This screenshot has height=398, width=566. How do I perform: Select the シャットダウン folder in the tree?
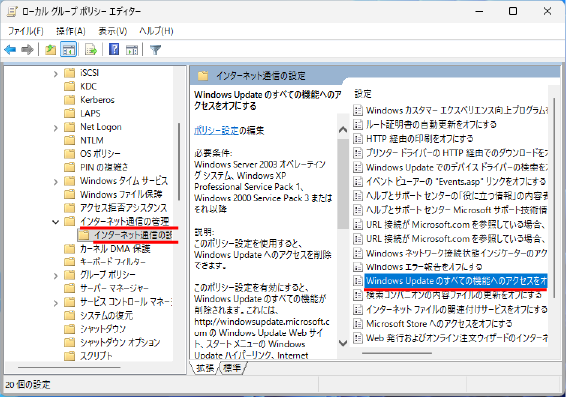[103, 329]
